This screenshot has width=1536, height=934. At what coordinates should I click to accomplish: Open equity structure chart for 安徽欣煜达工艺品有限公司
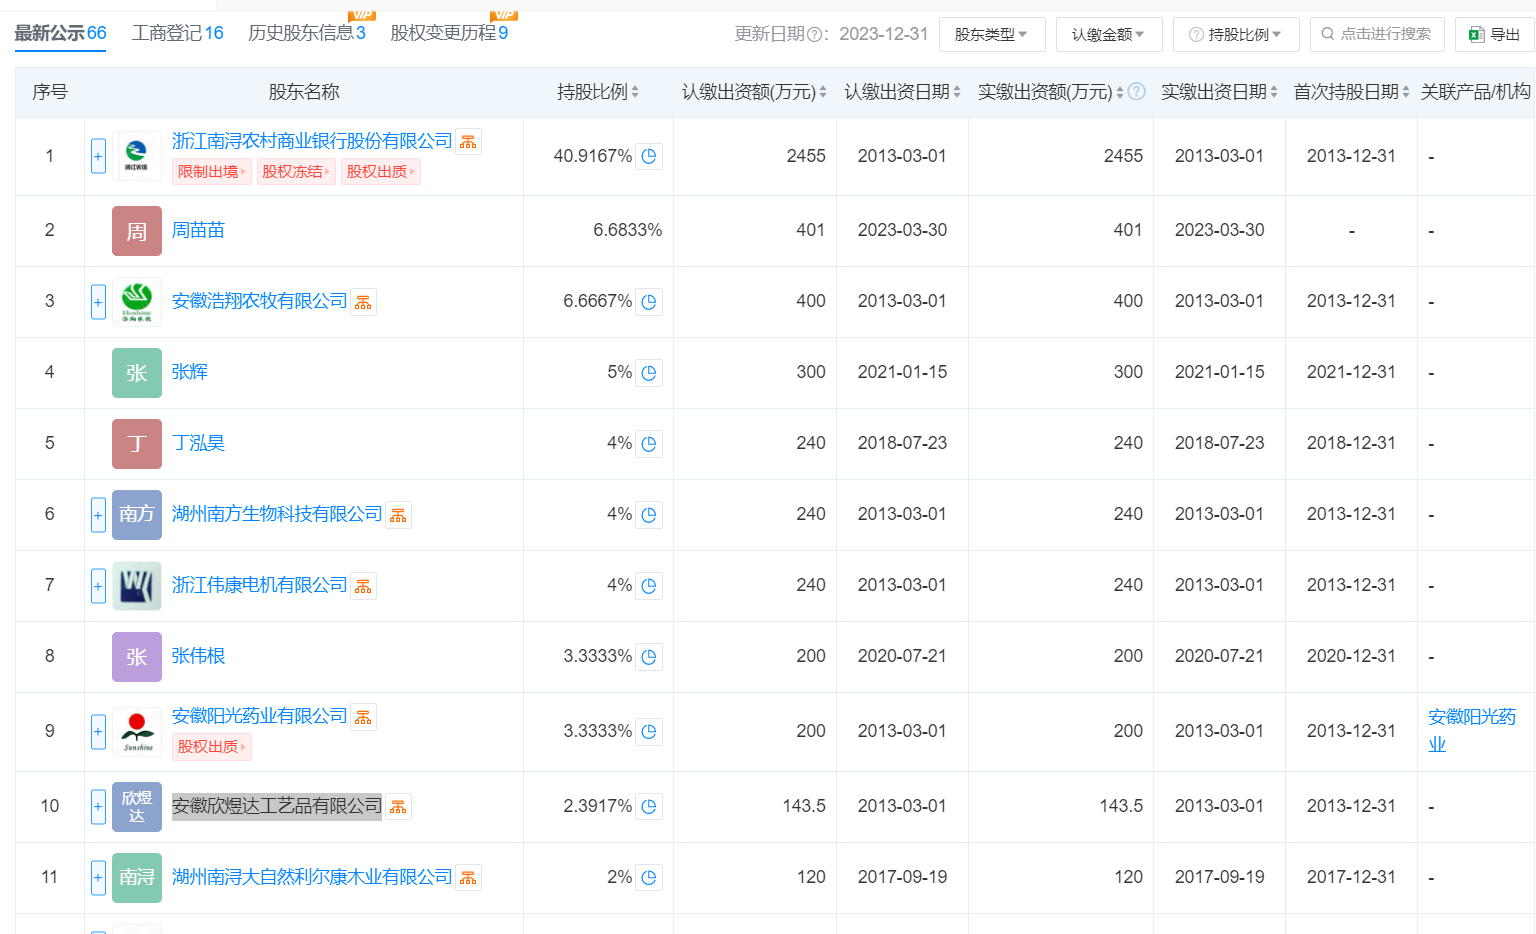click(398, 807)
